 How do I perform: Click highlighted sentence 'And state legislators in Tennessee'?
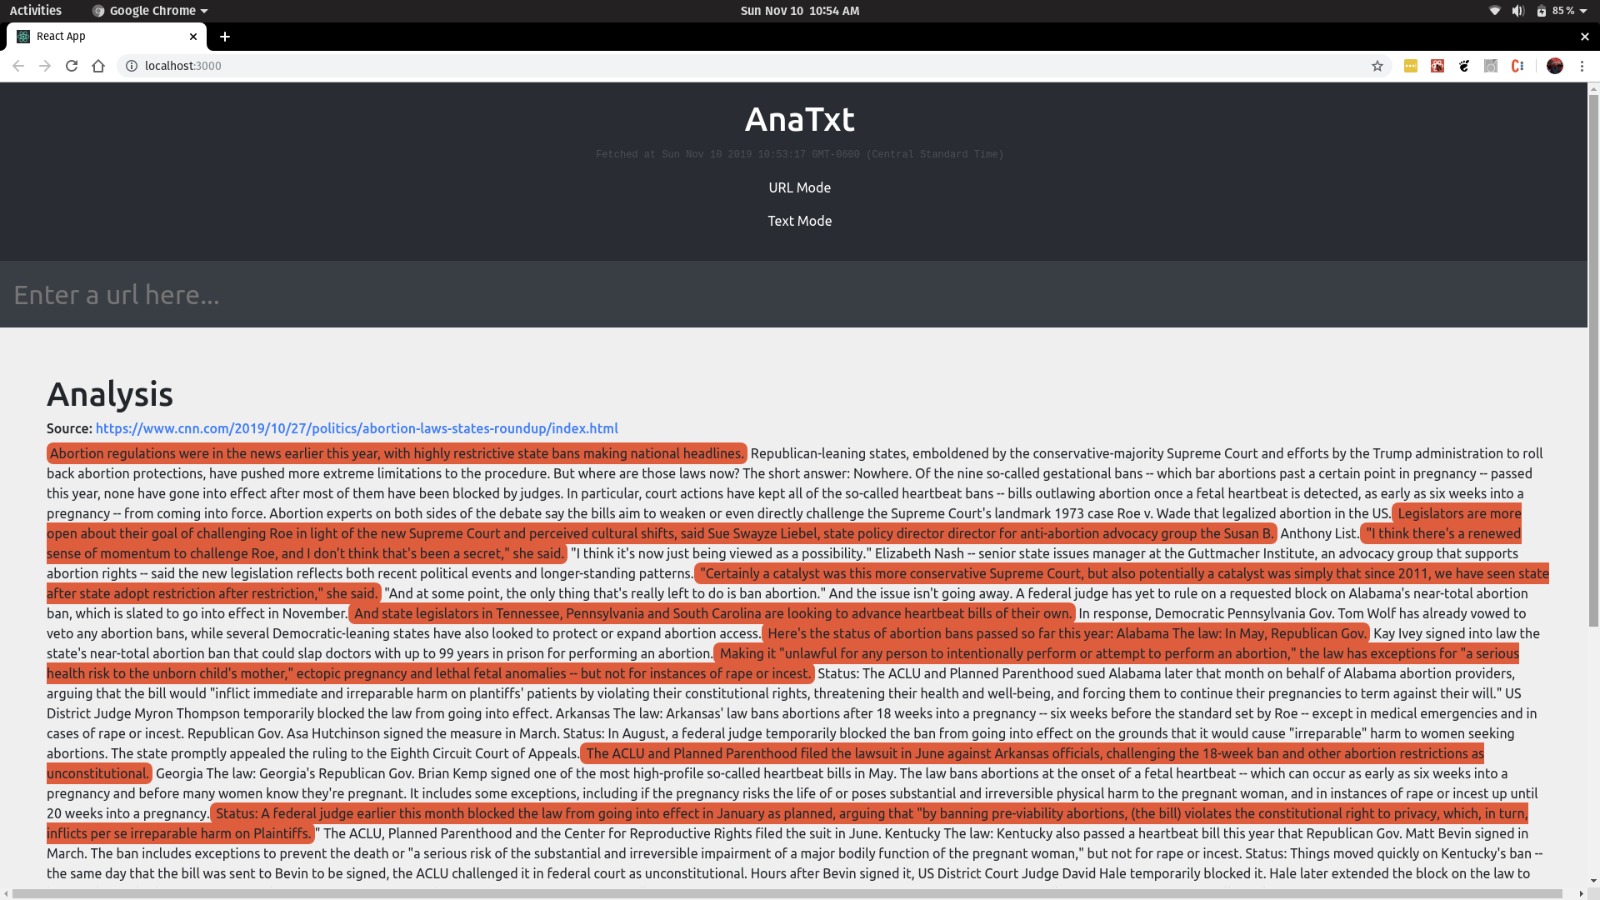(x=712, y=614)
